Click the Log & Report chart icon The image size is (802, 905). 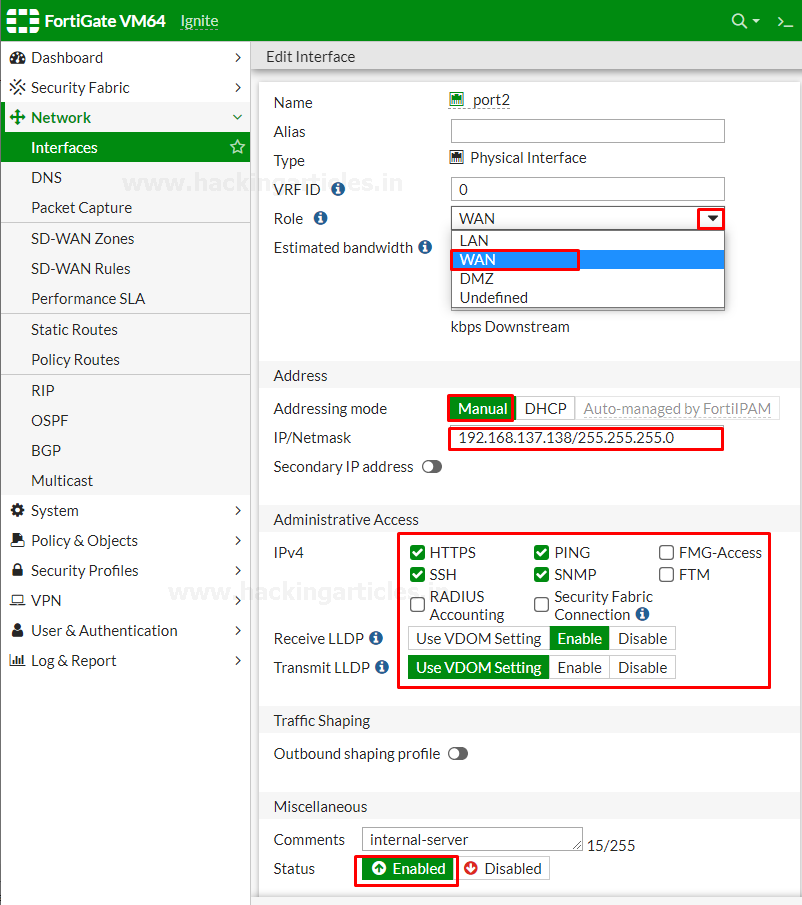(x=18, y=660)
